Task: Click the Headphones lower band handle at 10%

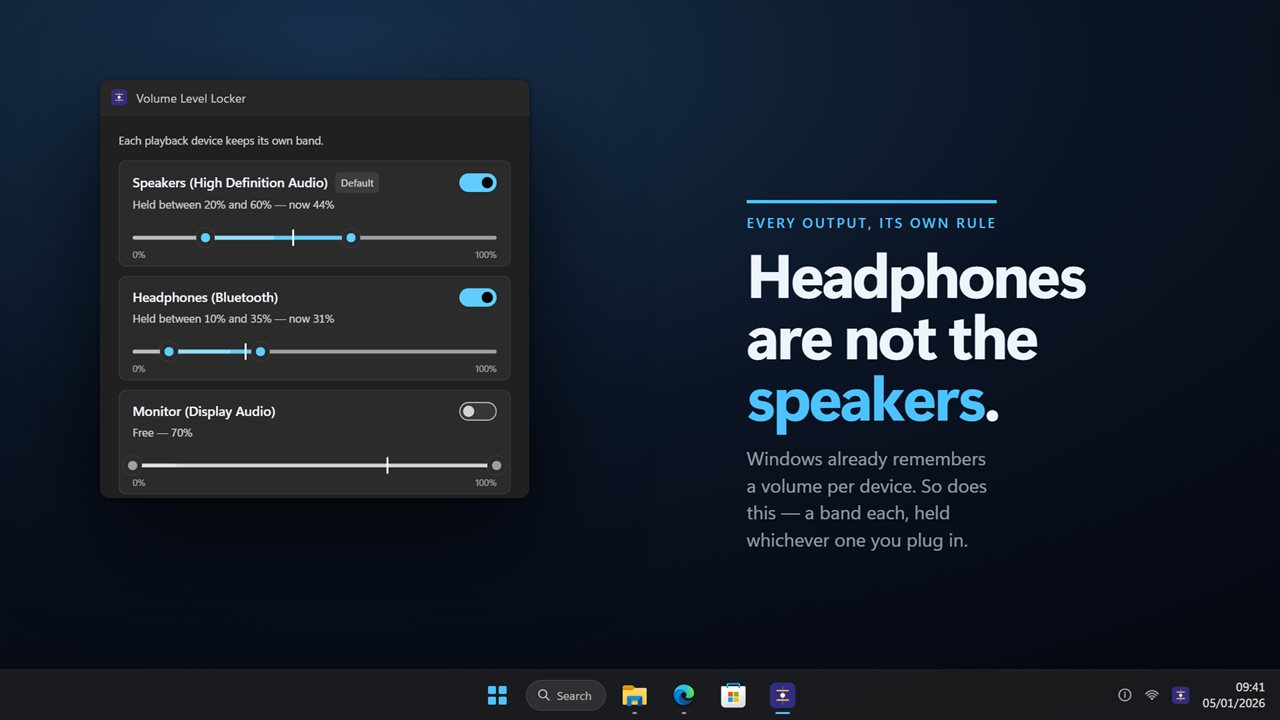Action: pyautogui.click(x=169, y=352)
